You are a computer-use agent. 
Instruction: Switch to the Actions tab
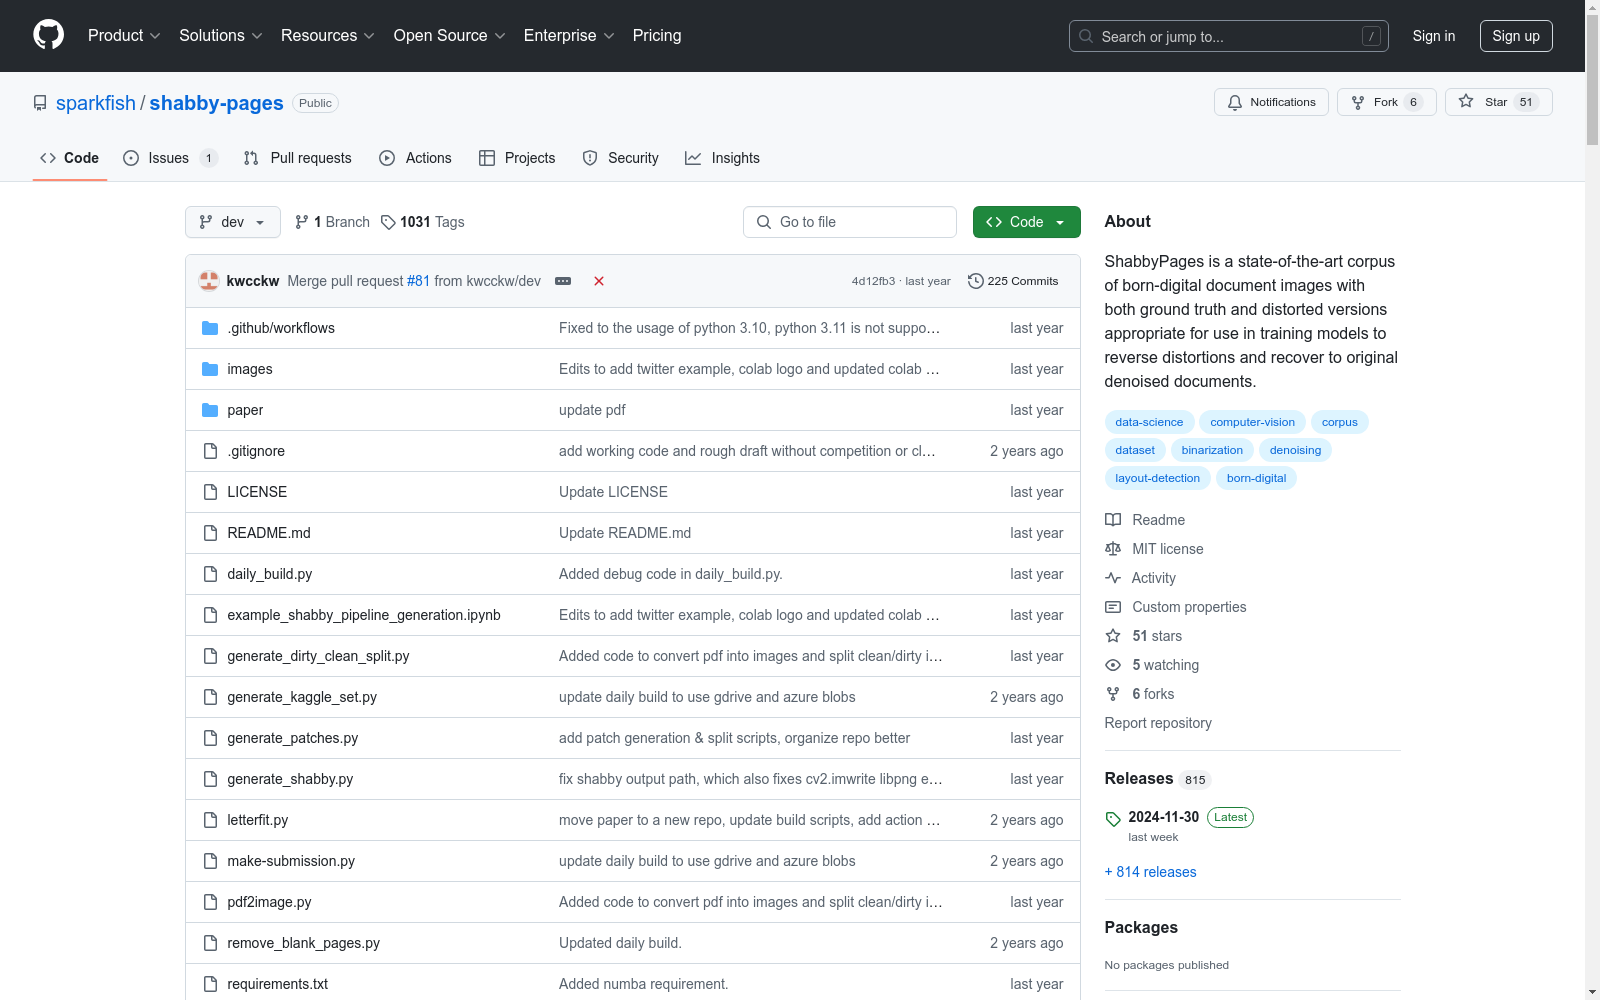point(415,158)
